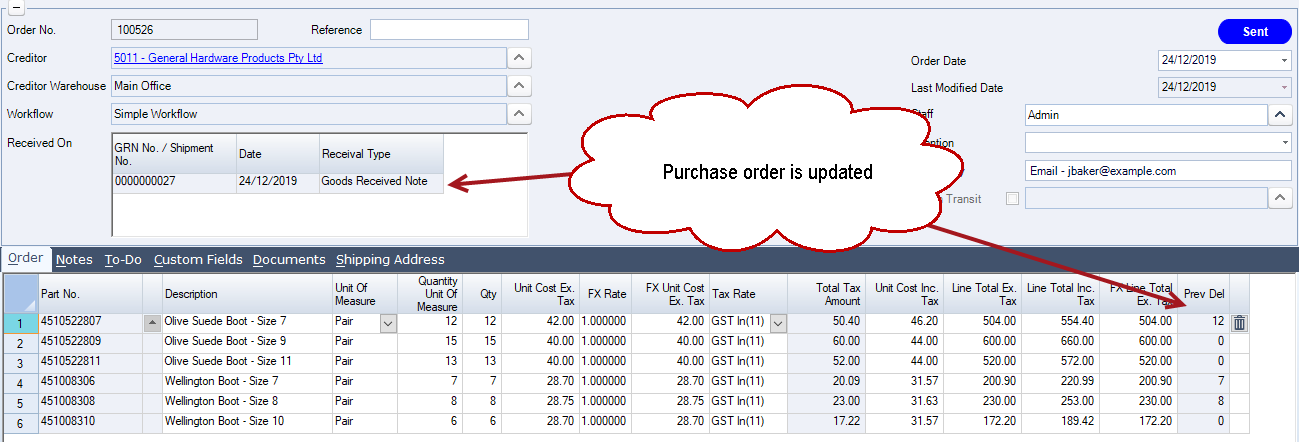1299x442 pixels.
Task: Click the FX Rate column header
Action: tap(605, 294)
